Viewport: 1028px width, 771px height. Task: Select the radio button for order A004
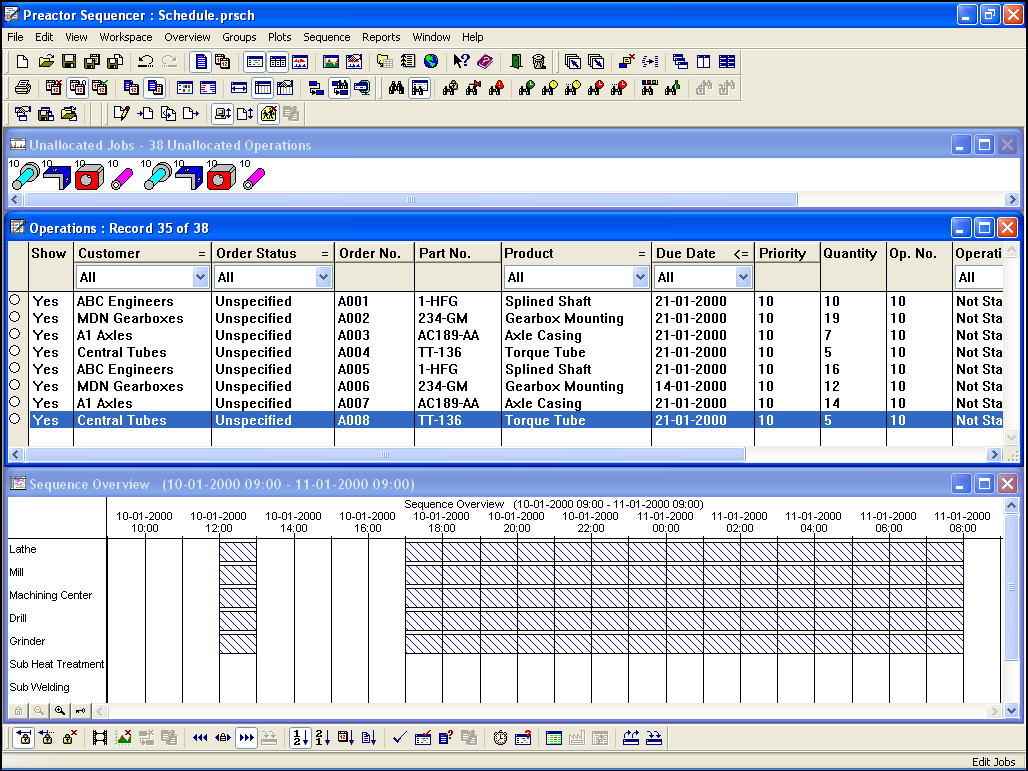pos(14,351)
